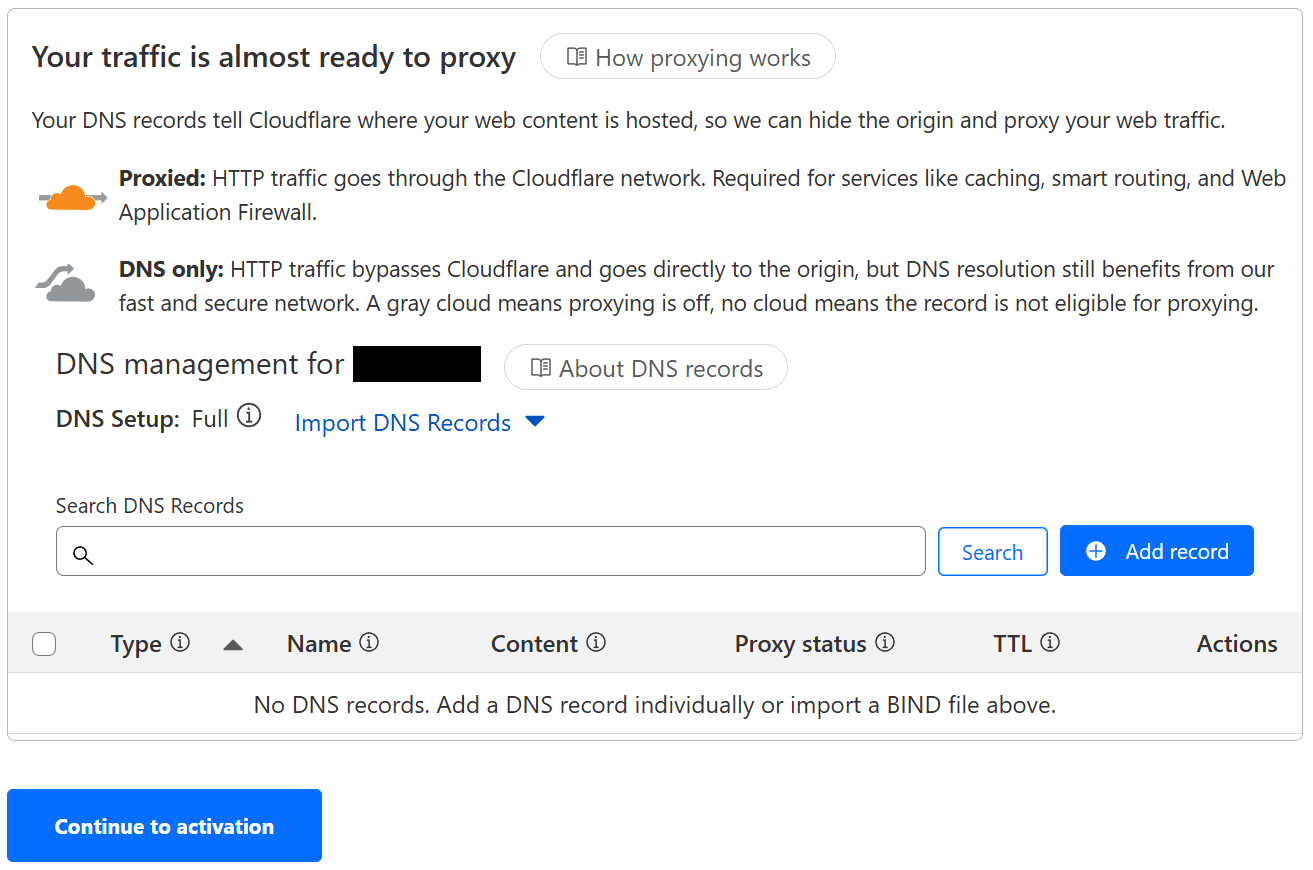Expand the Import DNS Records dropdown
This screenshot has width=1313, height=870.
point(536,422)
